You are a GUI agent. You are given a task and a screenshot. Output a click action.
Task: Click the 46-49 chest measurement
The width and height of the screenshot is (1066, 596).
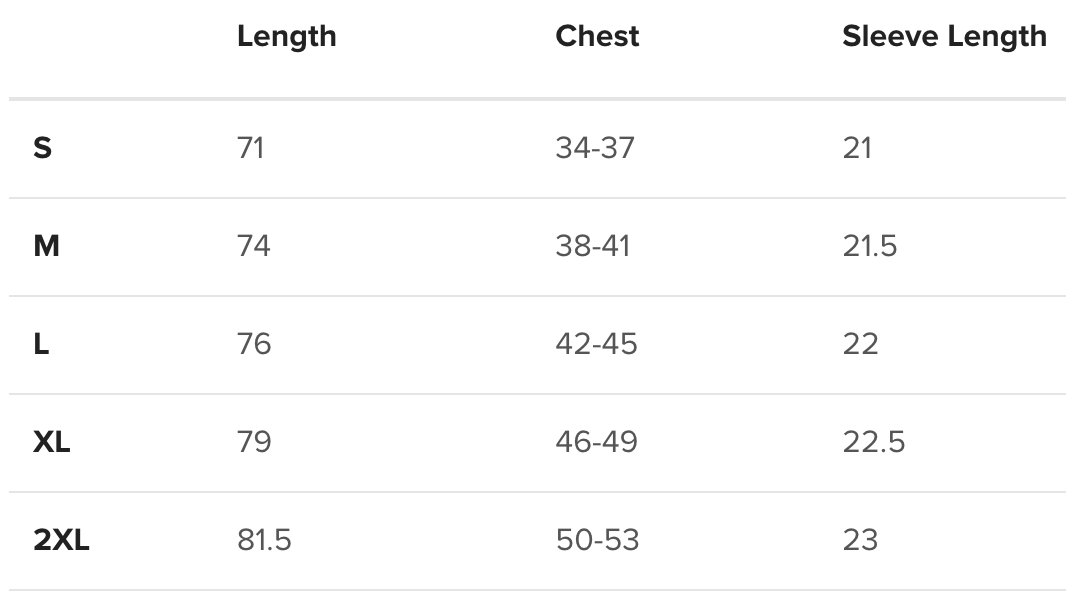[x=596, y=442]
